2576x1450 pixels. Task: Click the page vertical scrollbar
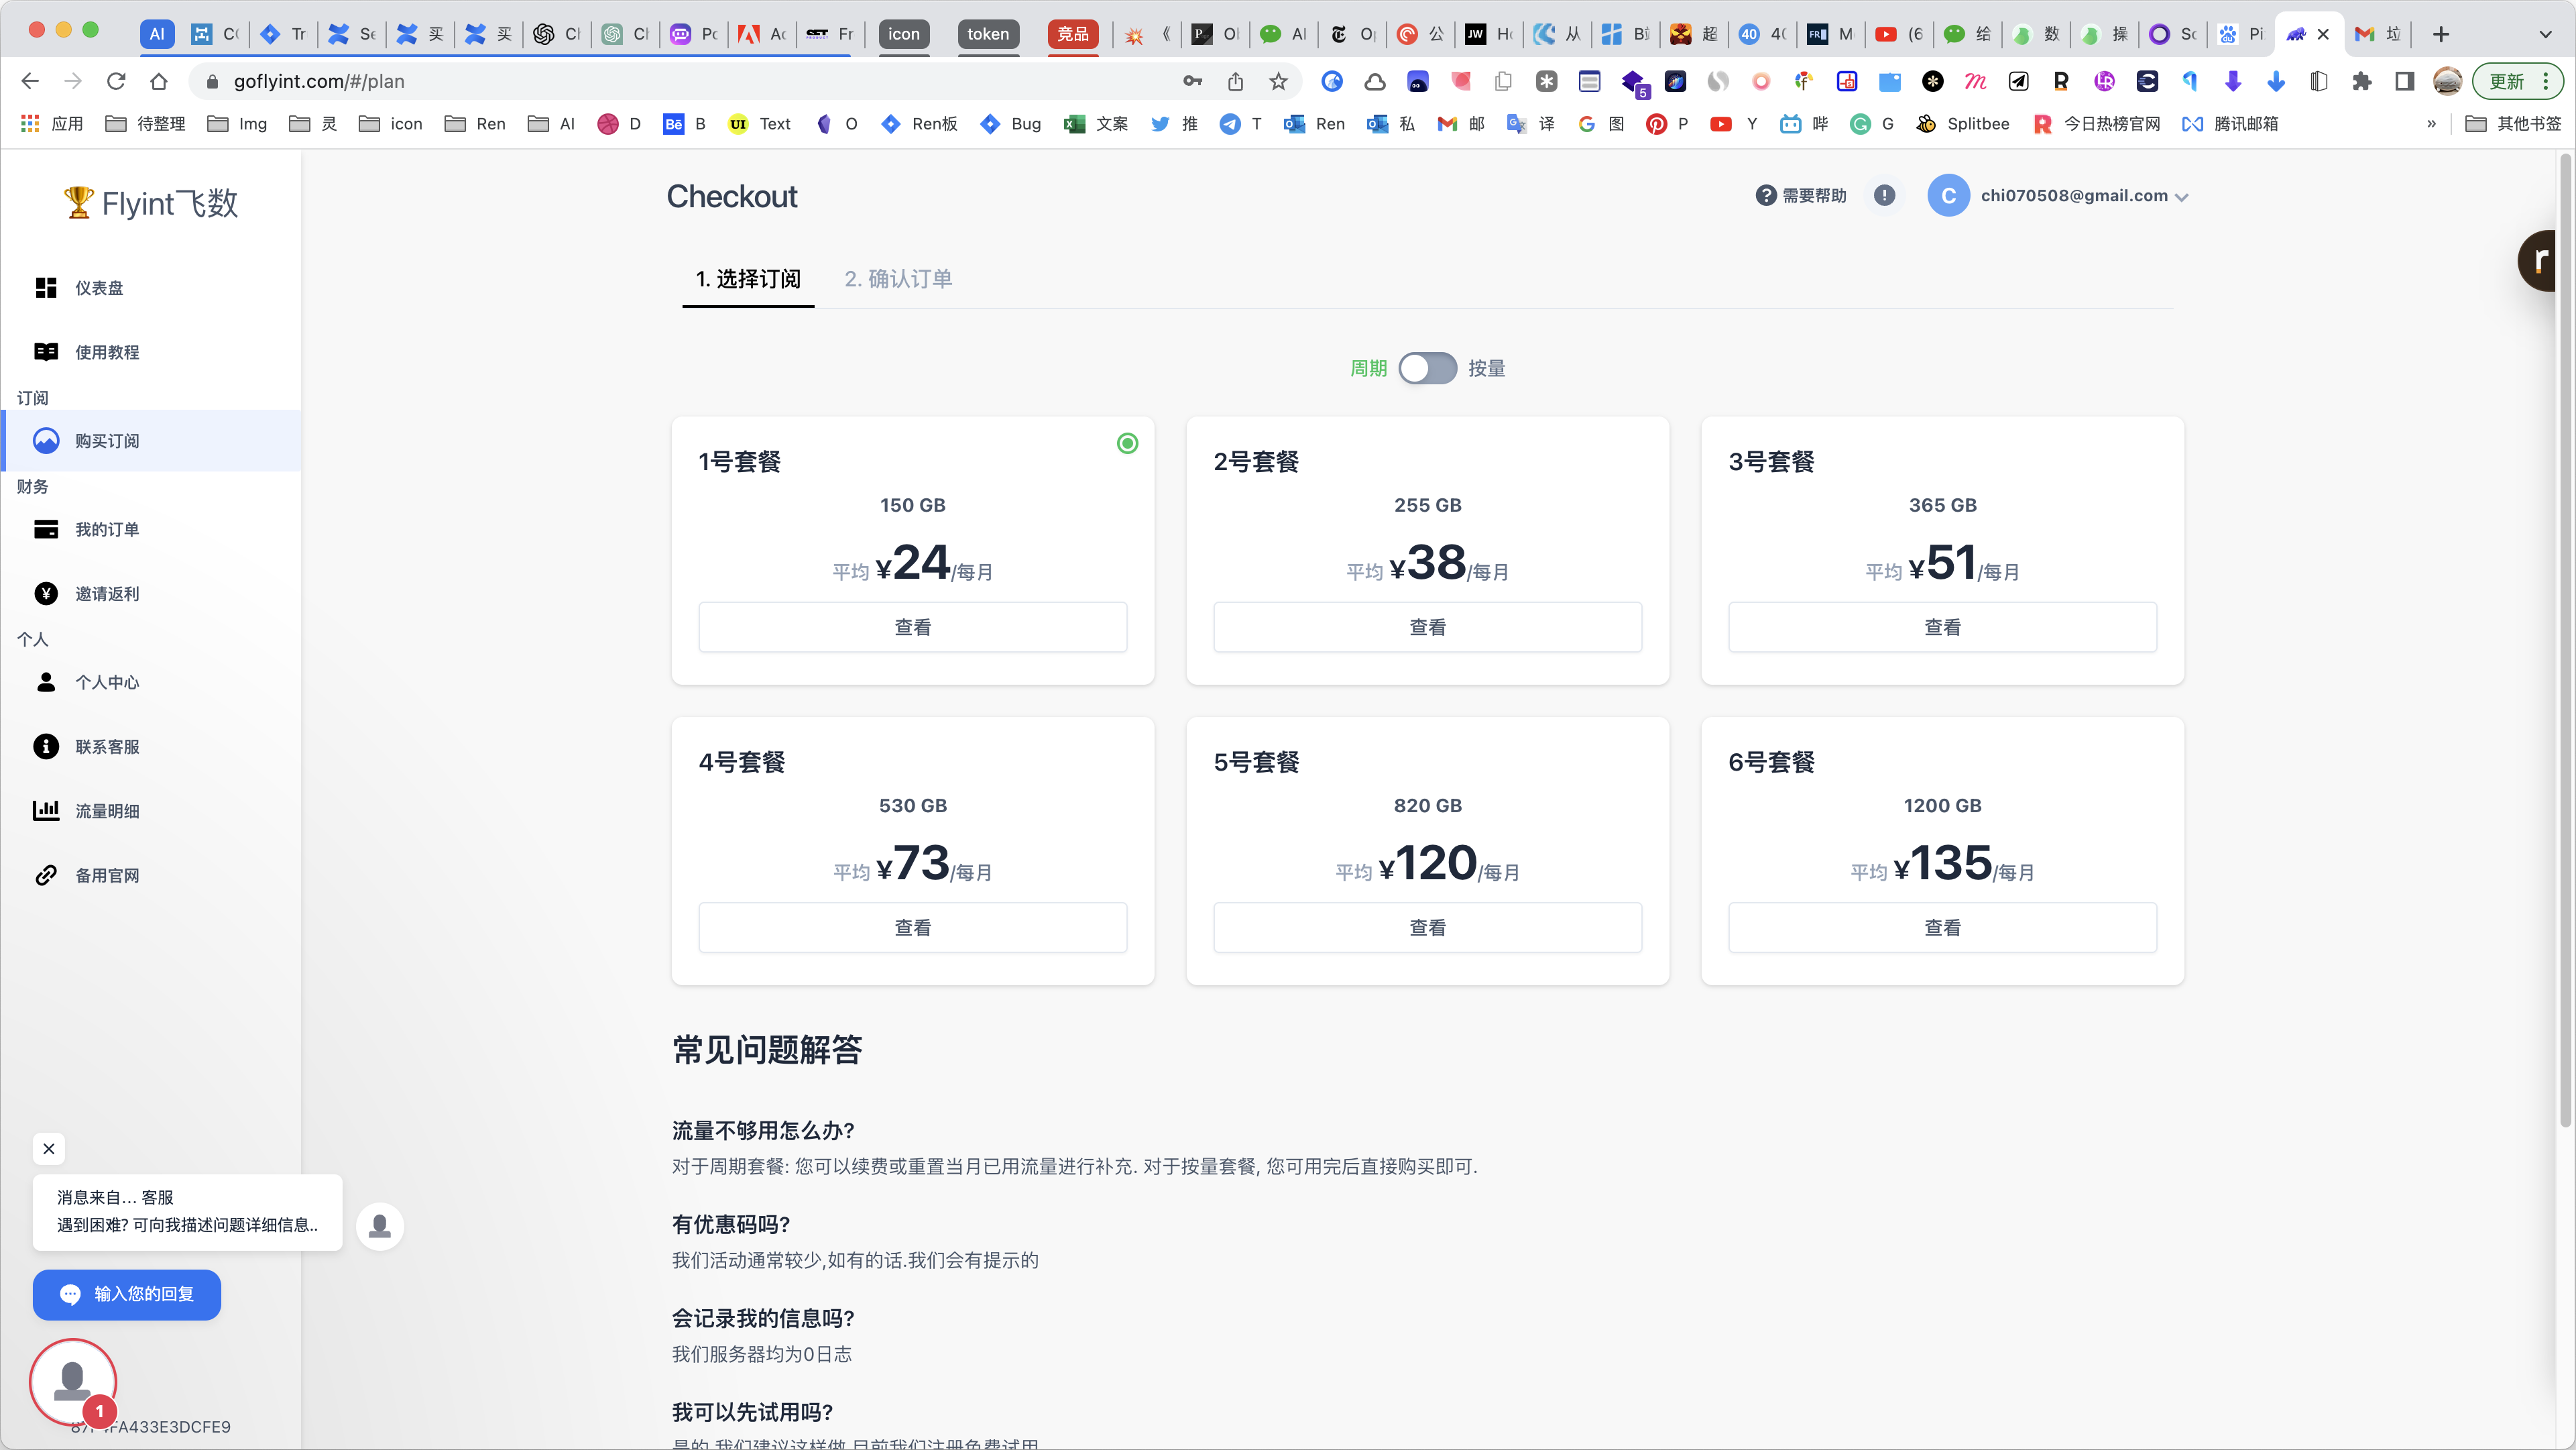coord(2565,640)
